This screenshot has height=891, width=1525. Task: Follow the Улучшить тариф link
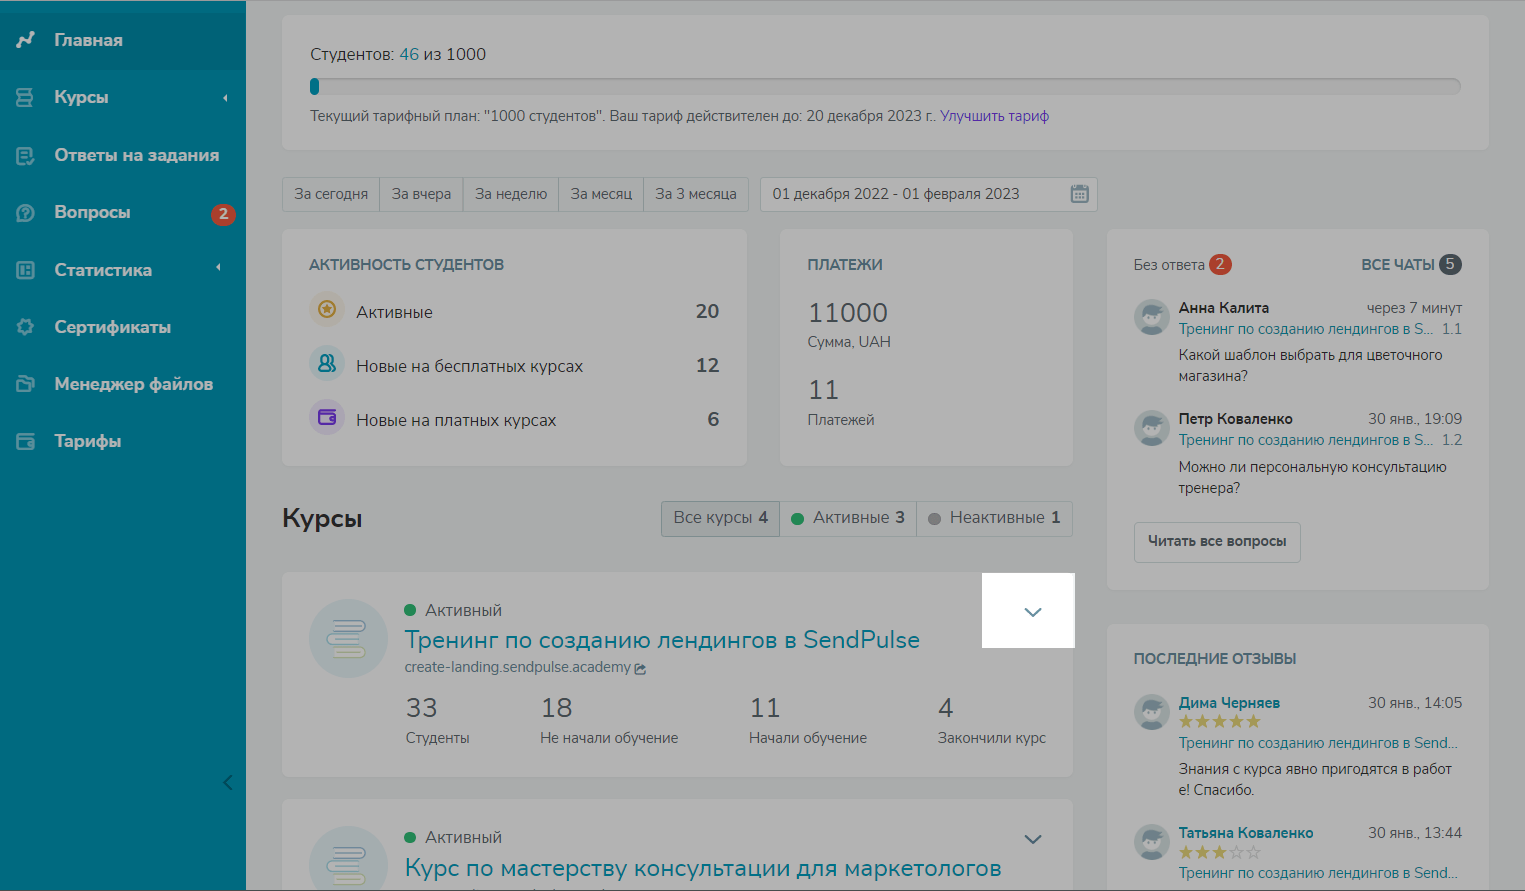(x=994, y=116)
